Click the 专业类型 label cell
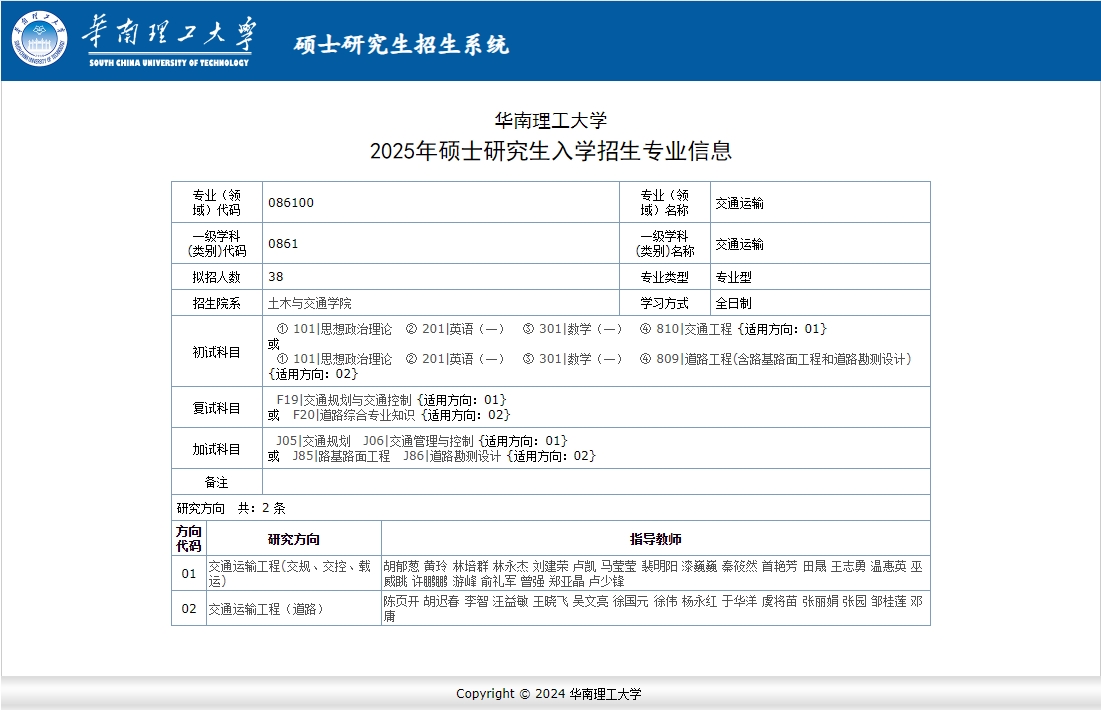The width and height of the screenshot is (1101, 710). [664, 277]
